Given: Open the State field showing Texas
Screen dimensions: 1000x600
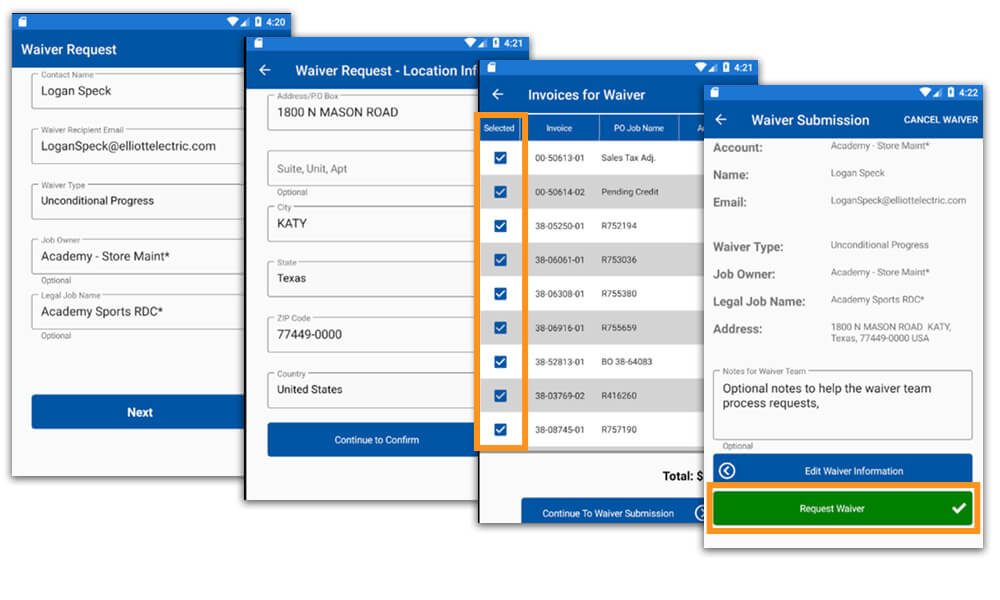Looking at the screenshot, I should 370,278.
